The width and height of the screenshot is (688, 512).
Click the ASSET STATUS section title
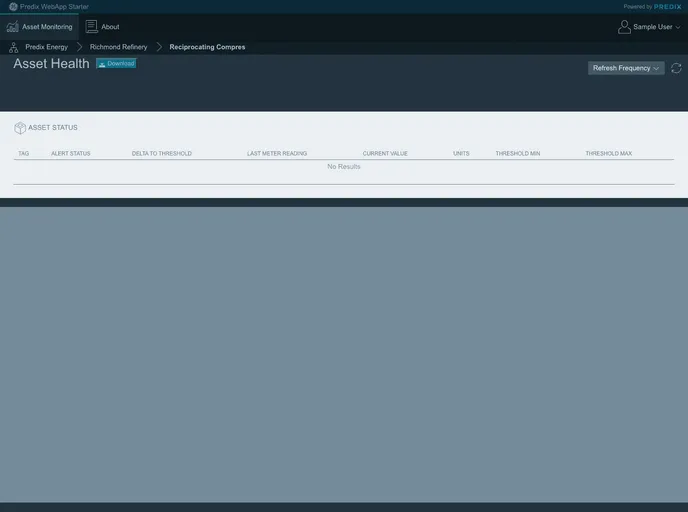(53, 128)
